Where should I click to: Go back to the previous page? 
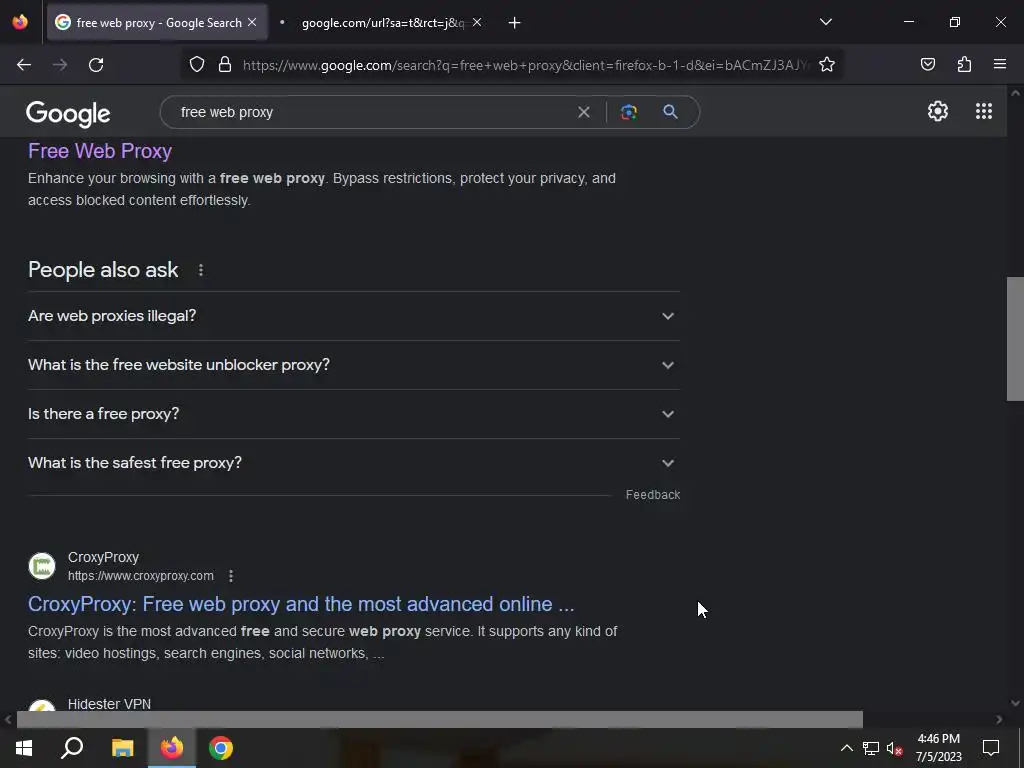pos(24,65)
